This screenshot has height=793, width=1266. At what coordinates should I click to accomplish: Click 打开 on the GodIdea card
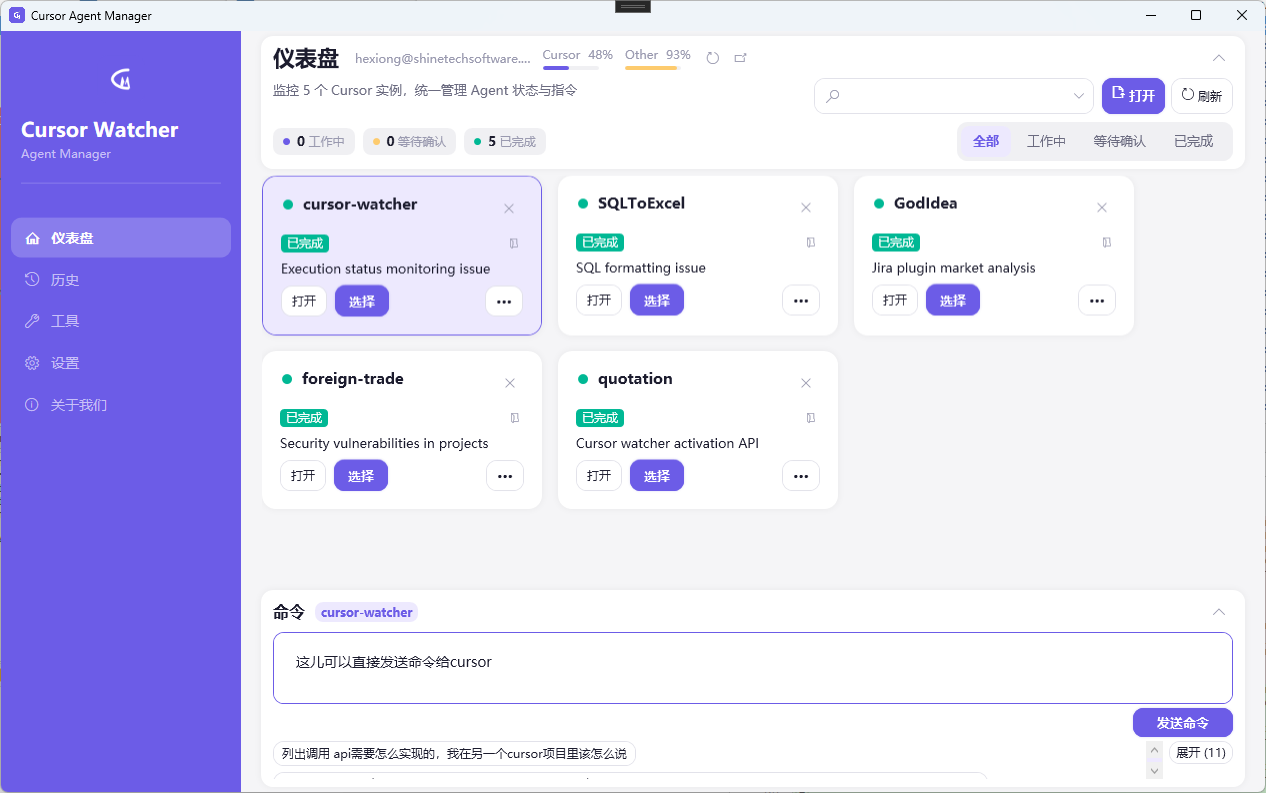(895, 300)
